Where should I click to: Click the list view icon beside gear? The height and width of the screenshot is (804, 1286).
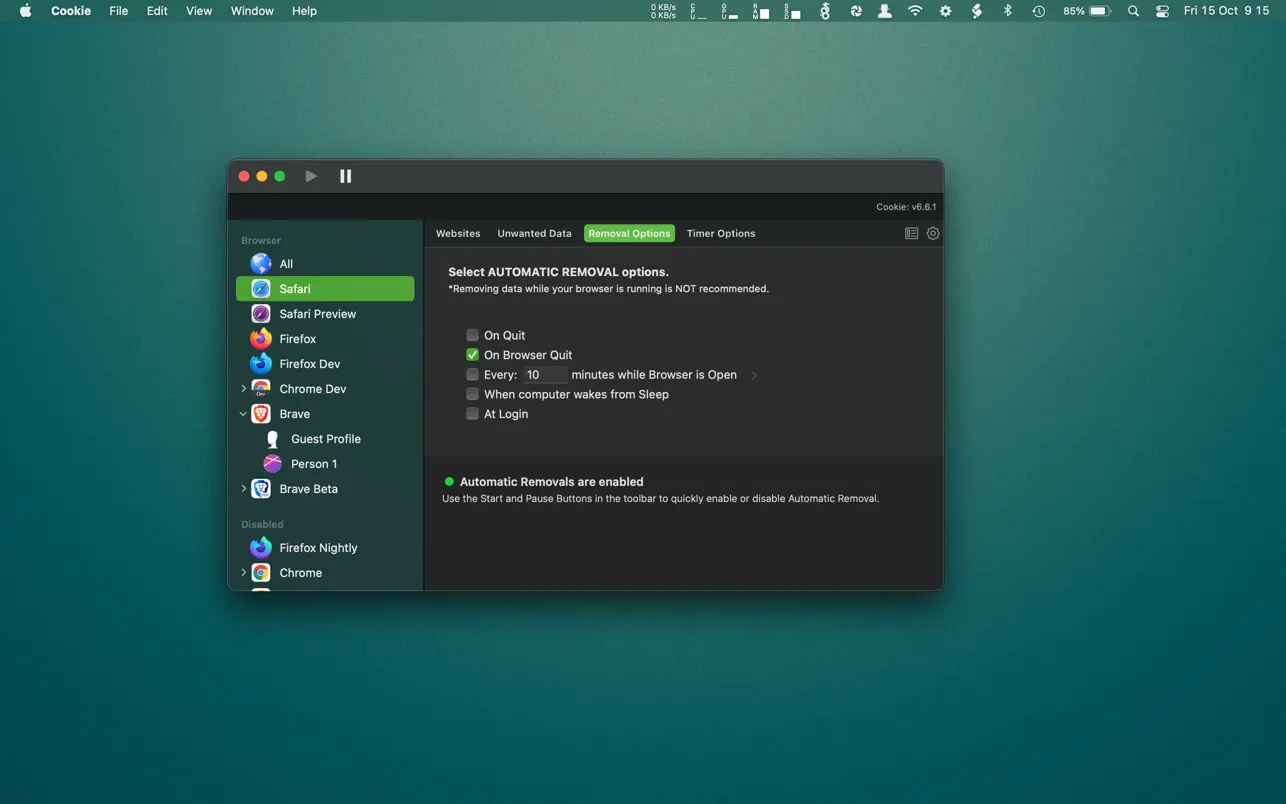coord(911,233)
